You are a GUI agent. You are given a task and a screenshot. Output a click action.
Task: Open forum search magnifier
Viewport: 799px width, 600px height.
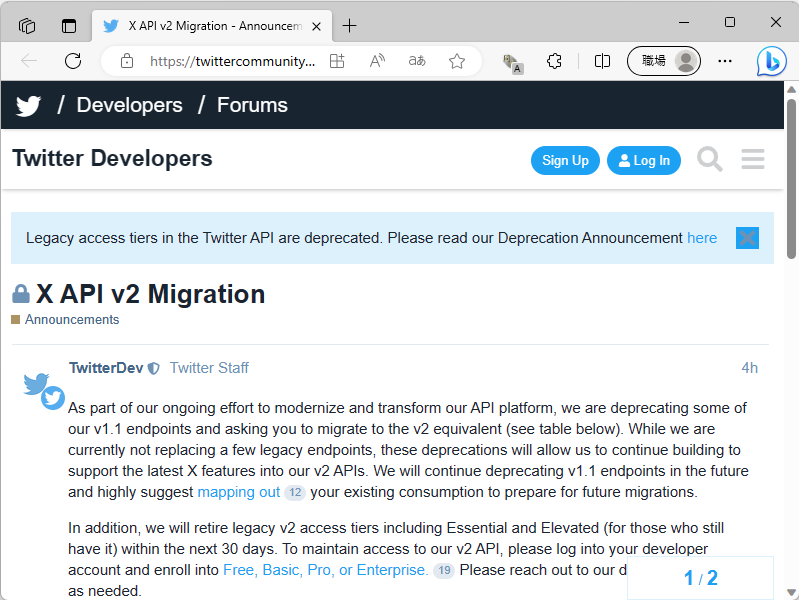coord(710,159)
